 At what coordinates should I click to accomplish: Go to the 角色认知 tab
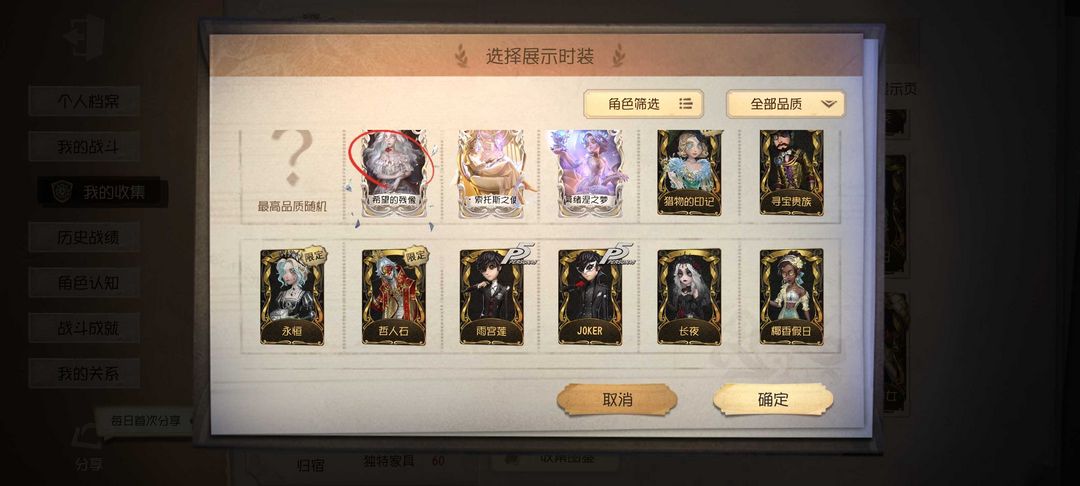pyautogui.click(x=85, y=282)
